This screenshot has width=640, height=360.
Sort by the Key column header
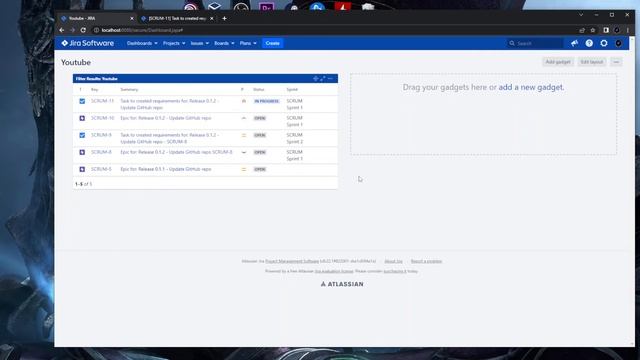(x=95, y=89)
